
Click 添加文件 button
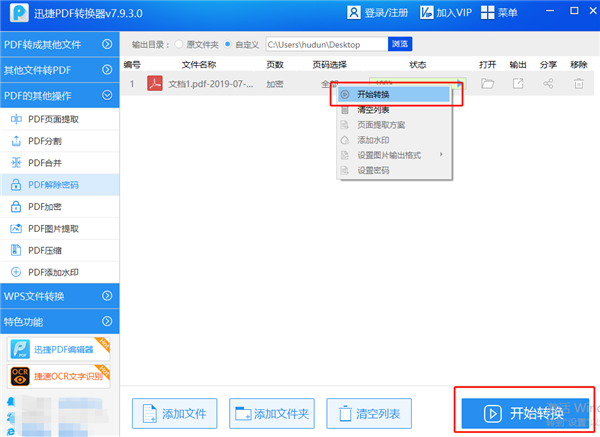(x=174, y=413)
